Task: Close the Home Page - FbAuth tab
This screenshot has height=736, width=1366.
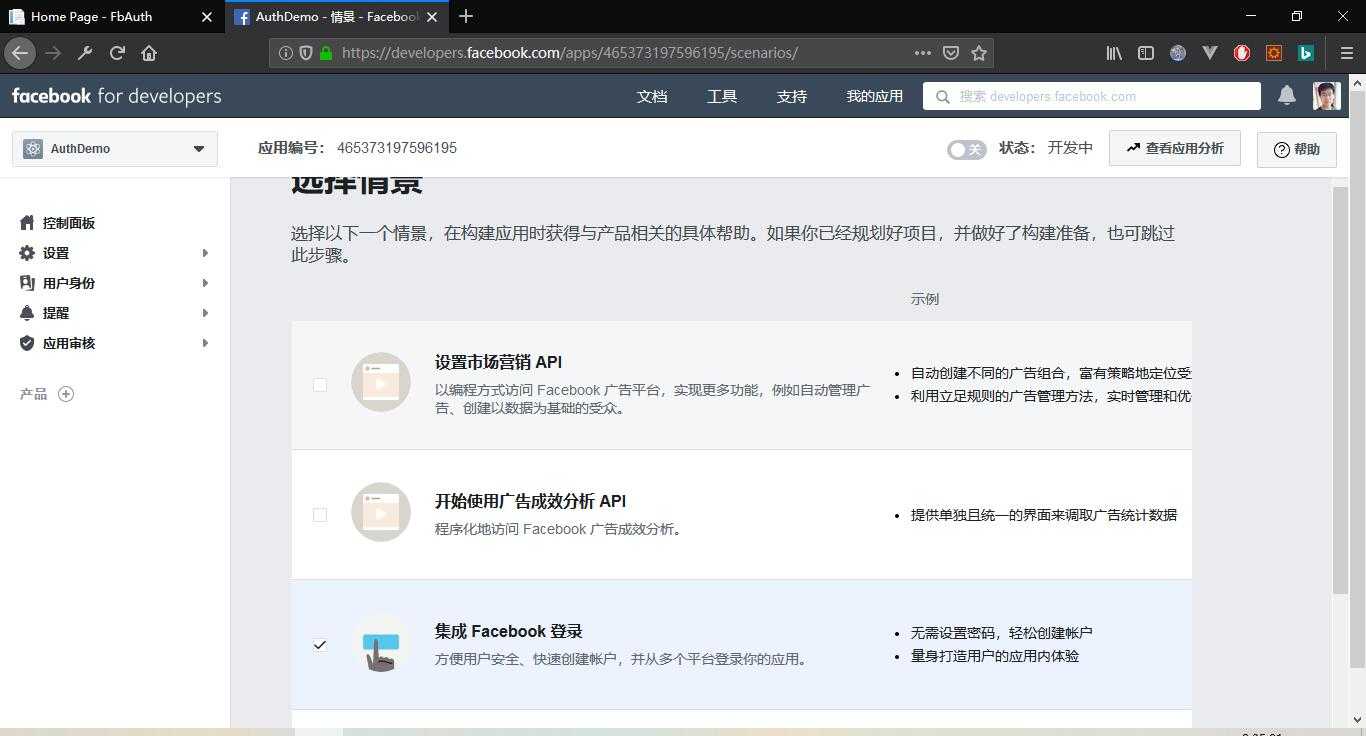Action: pyautogui.click(x=207, y=17)
